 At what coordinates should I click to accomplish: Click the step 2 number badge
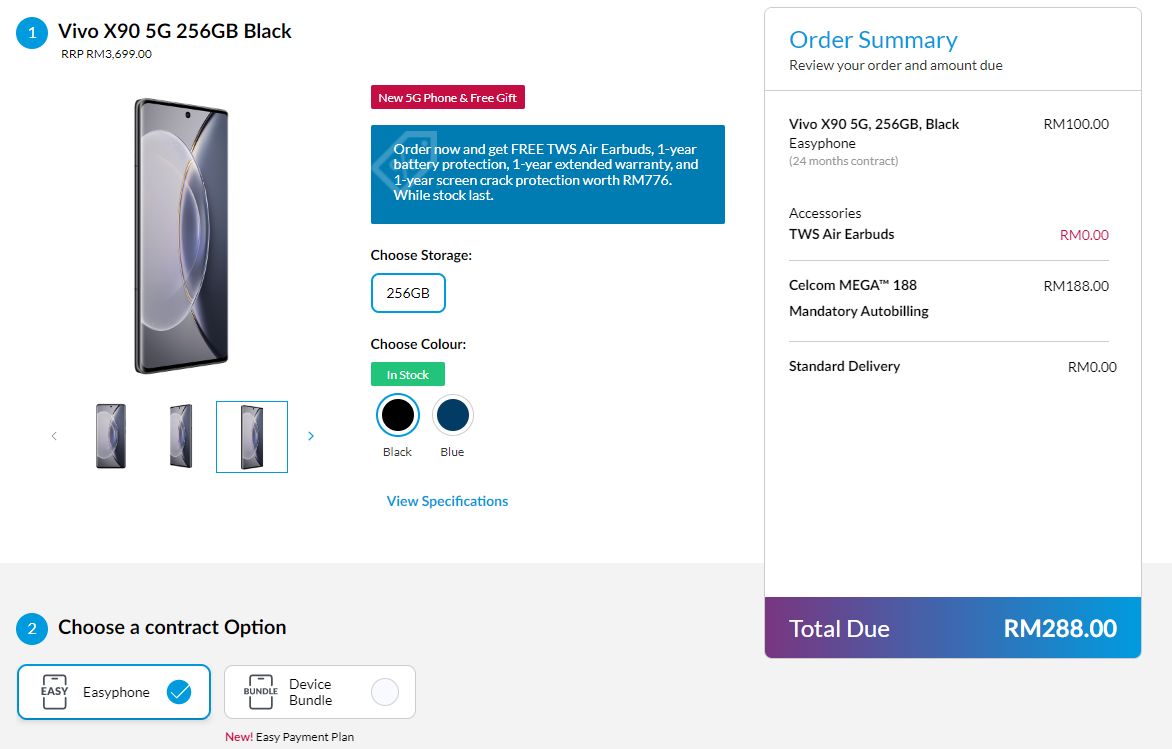(x=32, y=629)
